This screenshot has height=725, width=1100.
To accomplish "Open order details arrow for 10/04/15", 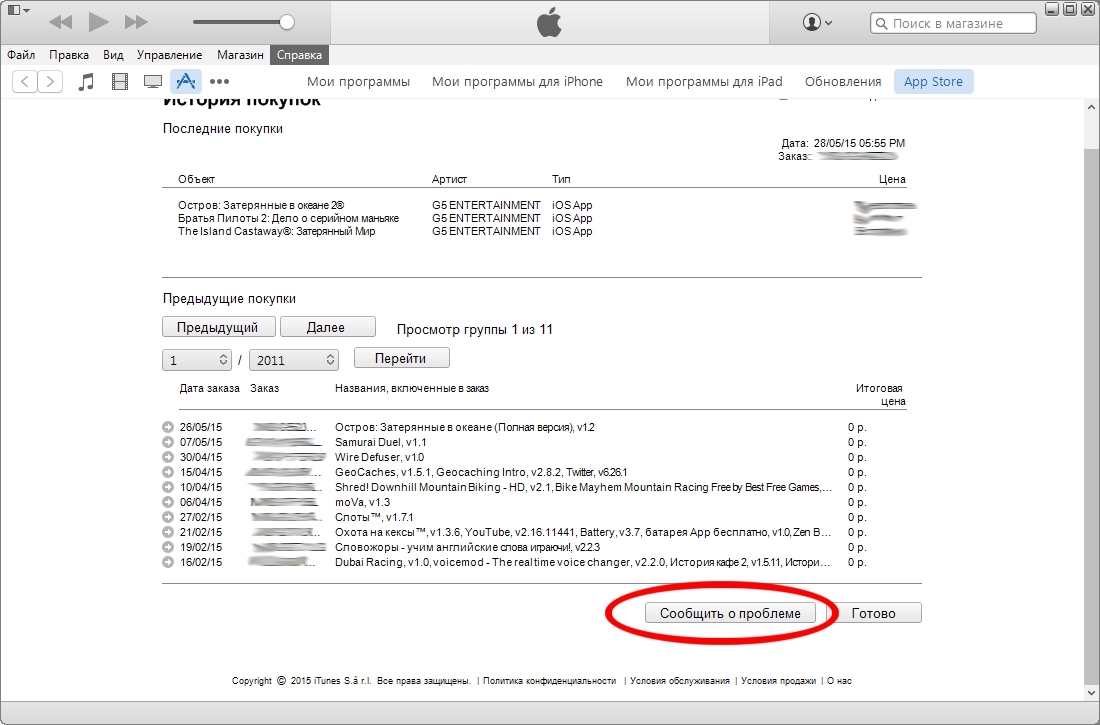I will point(168,487).
